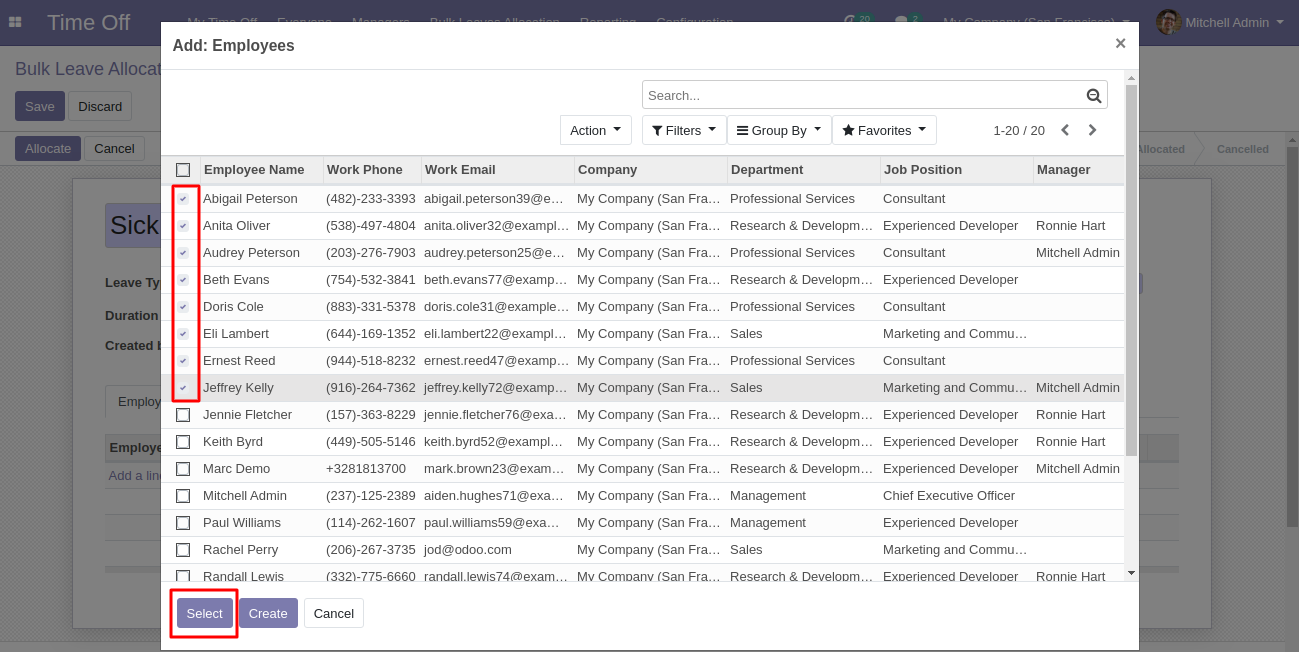Viewport: 1299px width, 652px height.
Task: Click Allocate button on background form
Action: tap(48, 148)
